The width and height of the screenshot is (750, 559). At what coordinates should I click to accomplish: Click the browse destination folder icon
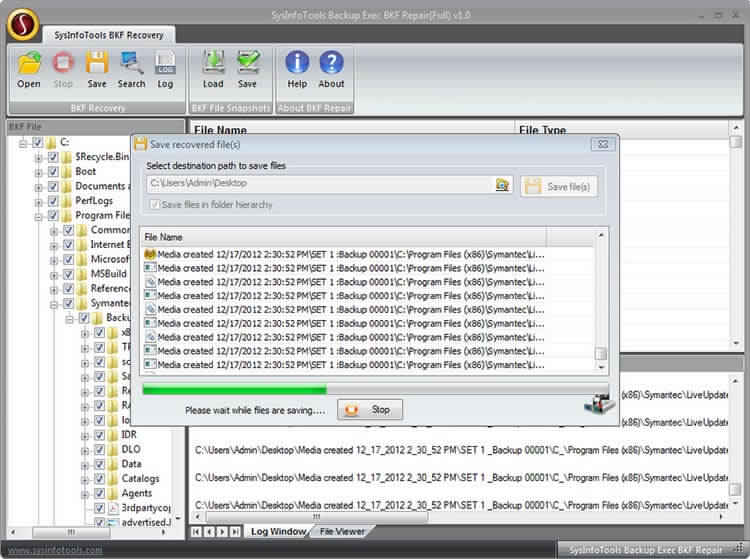pos(502,184)
